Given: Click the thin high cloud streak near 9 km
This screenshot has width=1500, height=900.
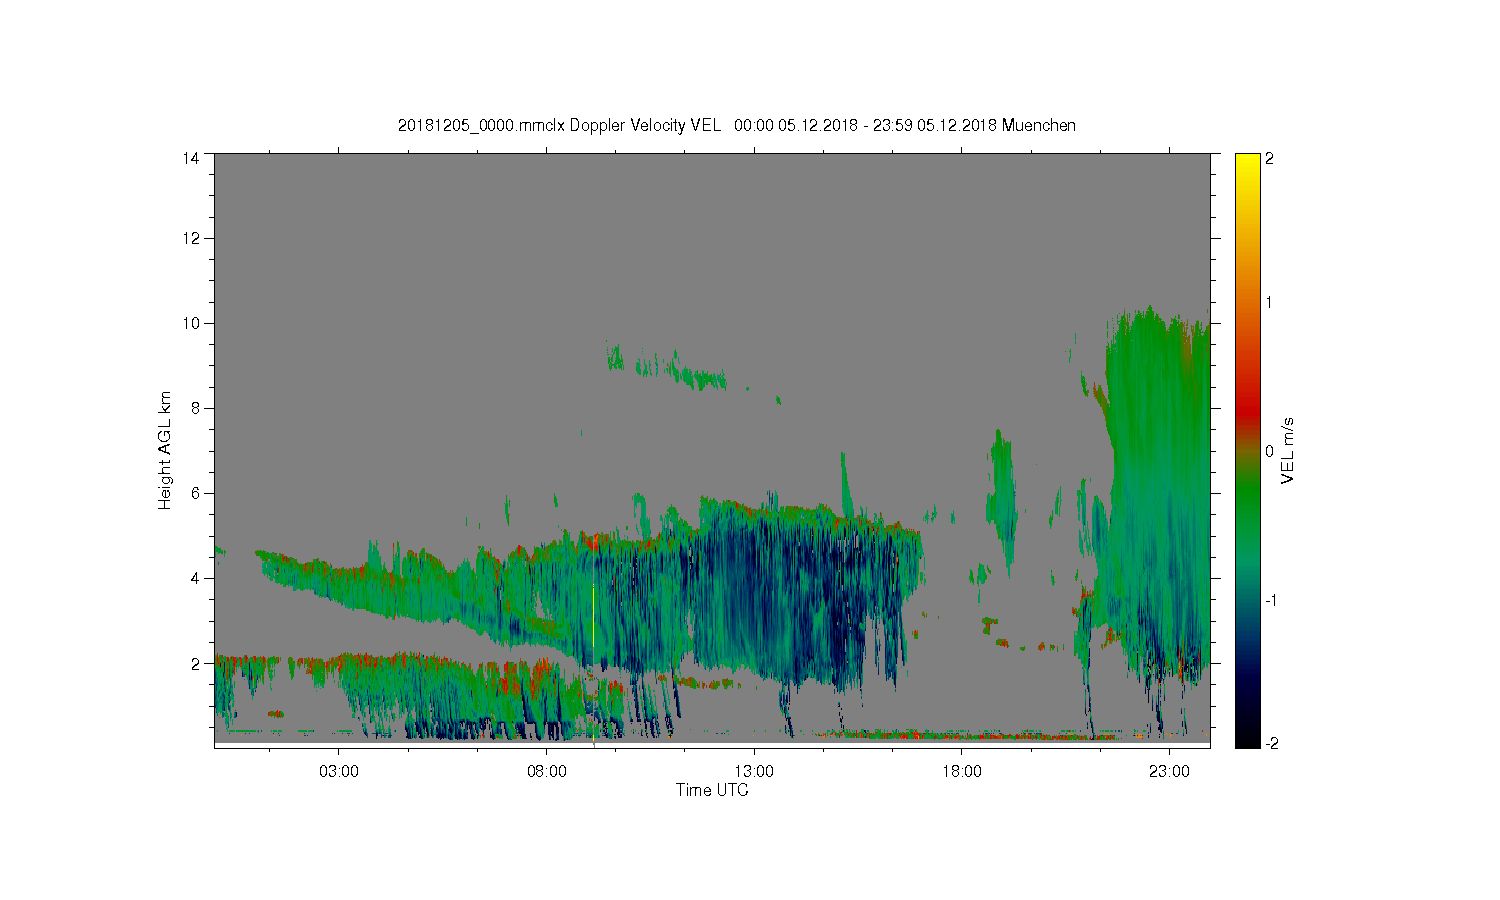Looking at the screenshot, I should [x=668, y=368].
